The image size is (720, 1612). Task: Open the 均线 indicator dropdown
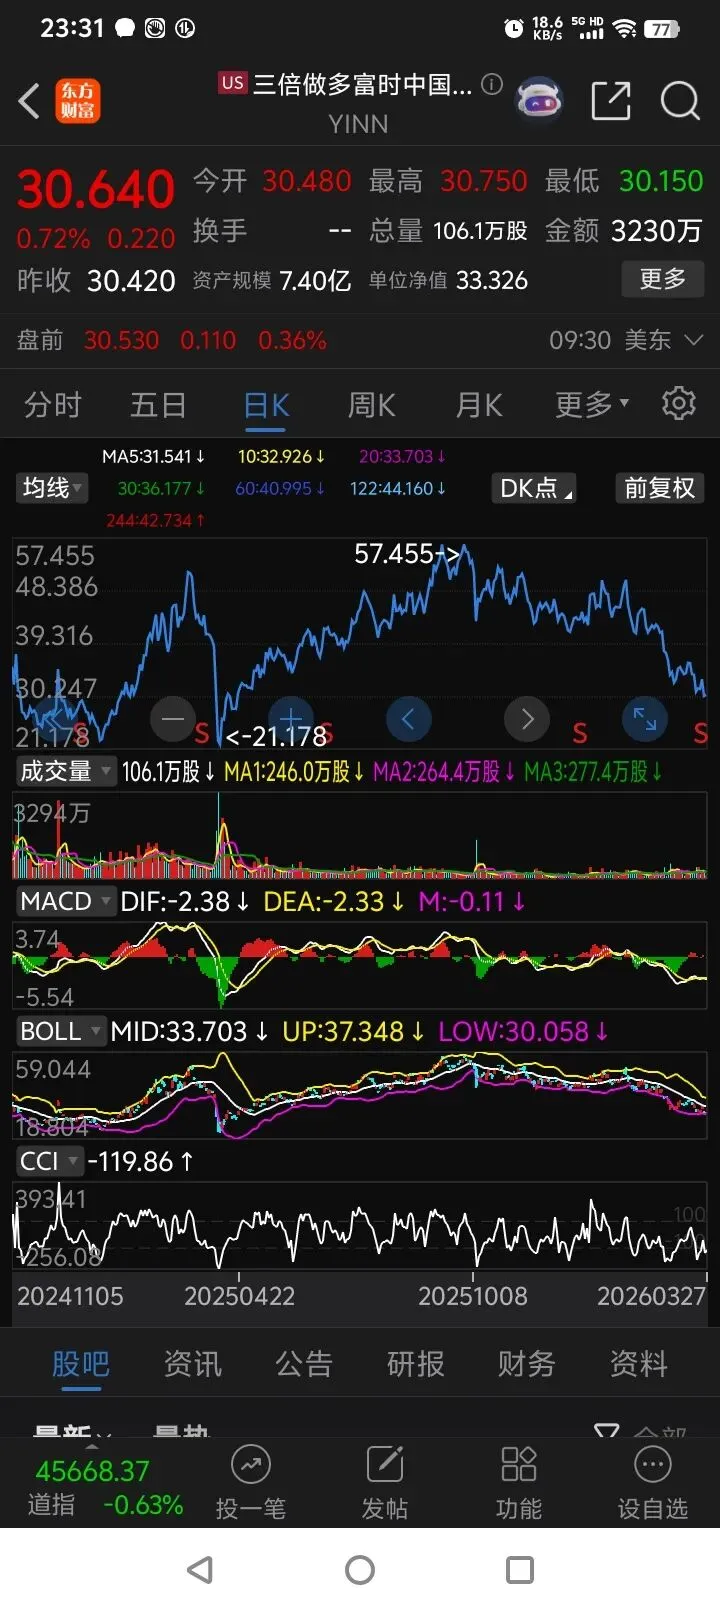click(52, 488)
